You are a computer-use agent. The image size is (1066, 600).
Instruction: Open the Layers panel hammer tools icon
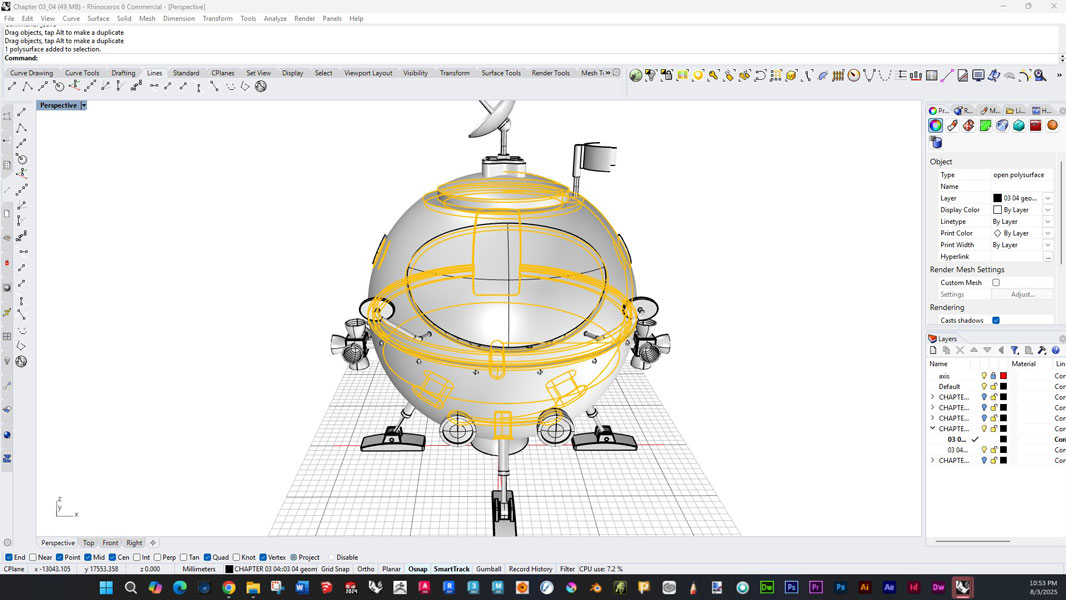tap(1041, 351)
